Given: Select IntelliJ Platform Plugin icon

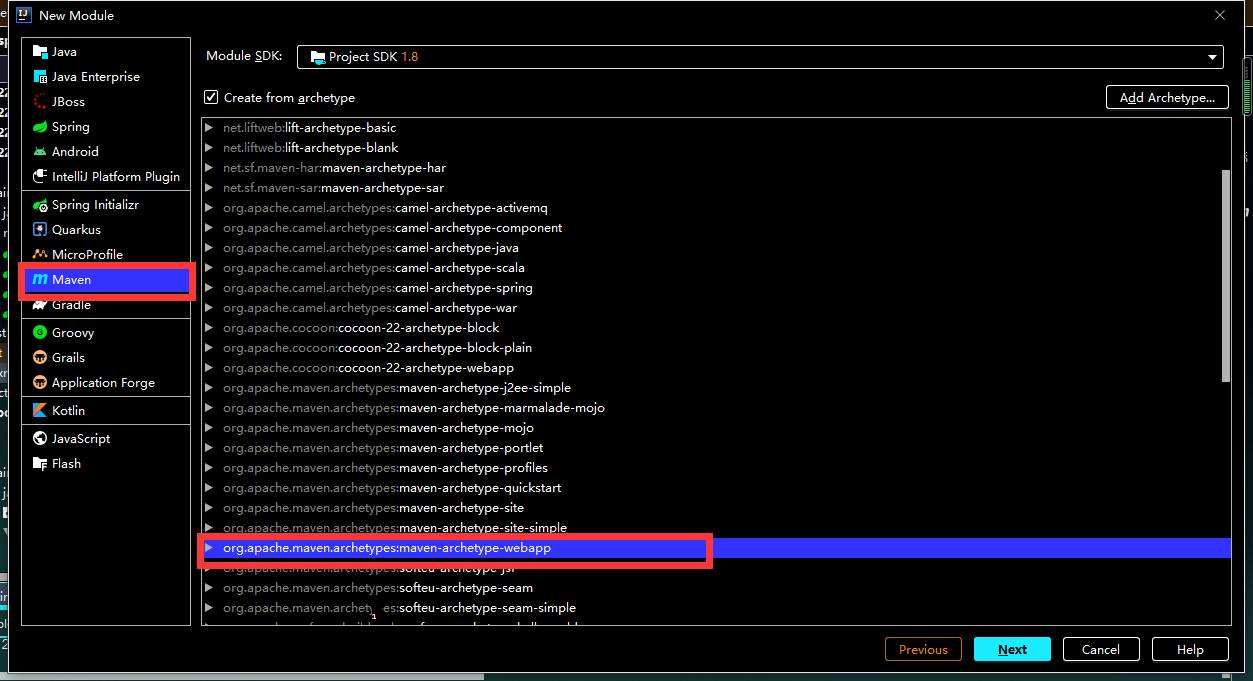Looking at the screenshot, I should tap(40, 177).
